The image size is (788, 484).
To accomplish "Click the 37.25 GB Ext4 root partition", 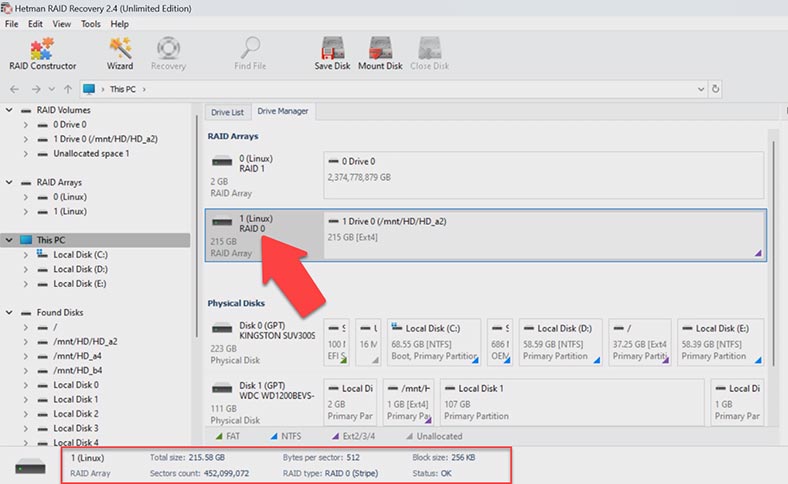I will [640, 342].
